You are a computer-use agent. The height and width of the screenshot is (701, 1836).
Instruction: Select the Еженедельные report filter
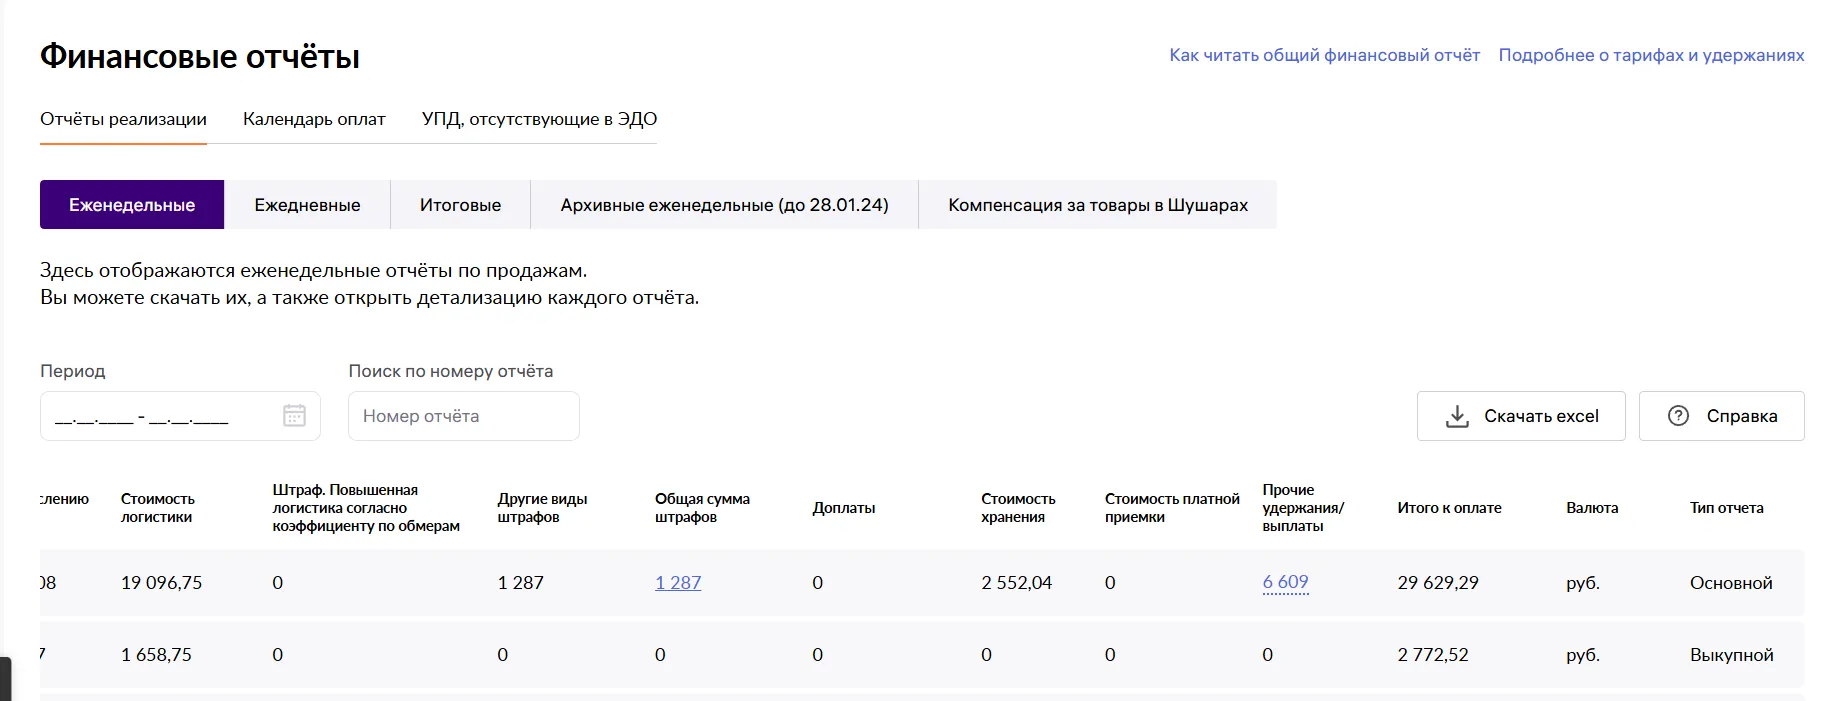[132, 205]
